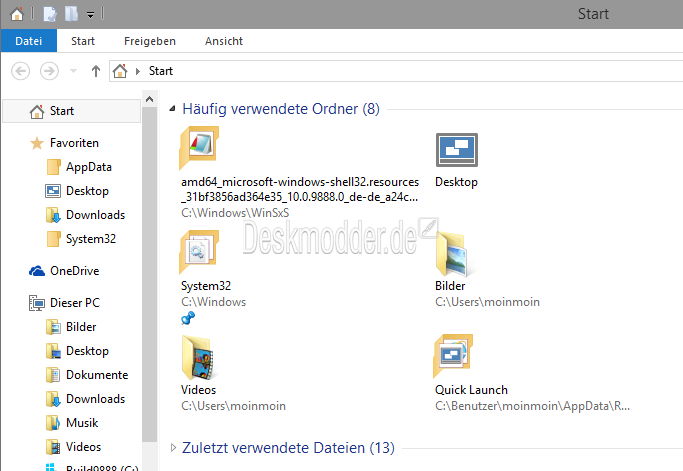Click the home icon in the address bar
This screenshot has height=471, width=683.
tap(120, 71)
